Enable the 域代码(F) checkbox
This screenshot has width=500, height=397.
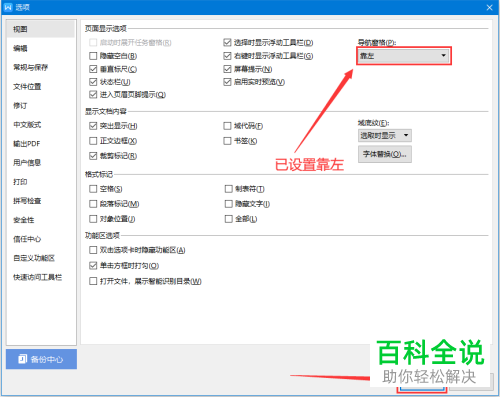227,126
